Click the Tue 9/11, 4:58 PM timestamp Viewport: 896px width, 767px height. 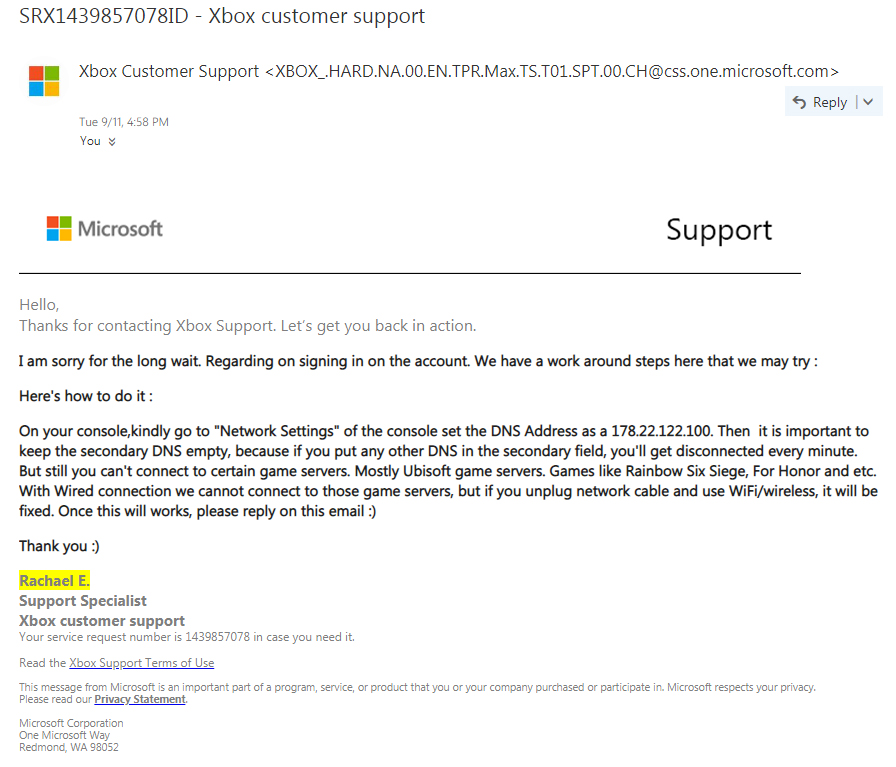coord(124,122)
